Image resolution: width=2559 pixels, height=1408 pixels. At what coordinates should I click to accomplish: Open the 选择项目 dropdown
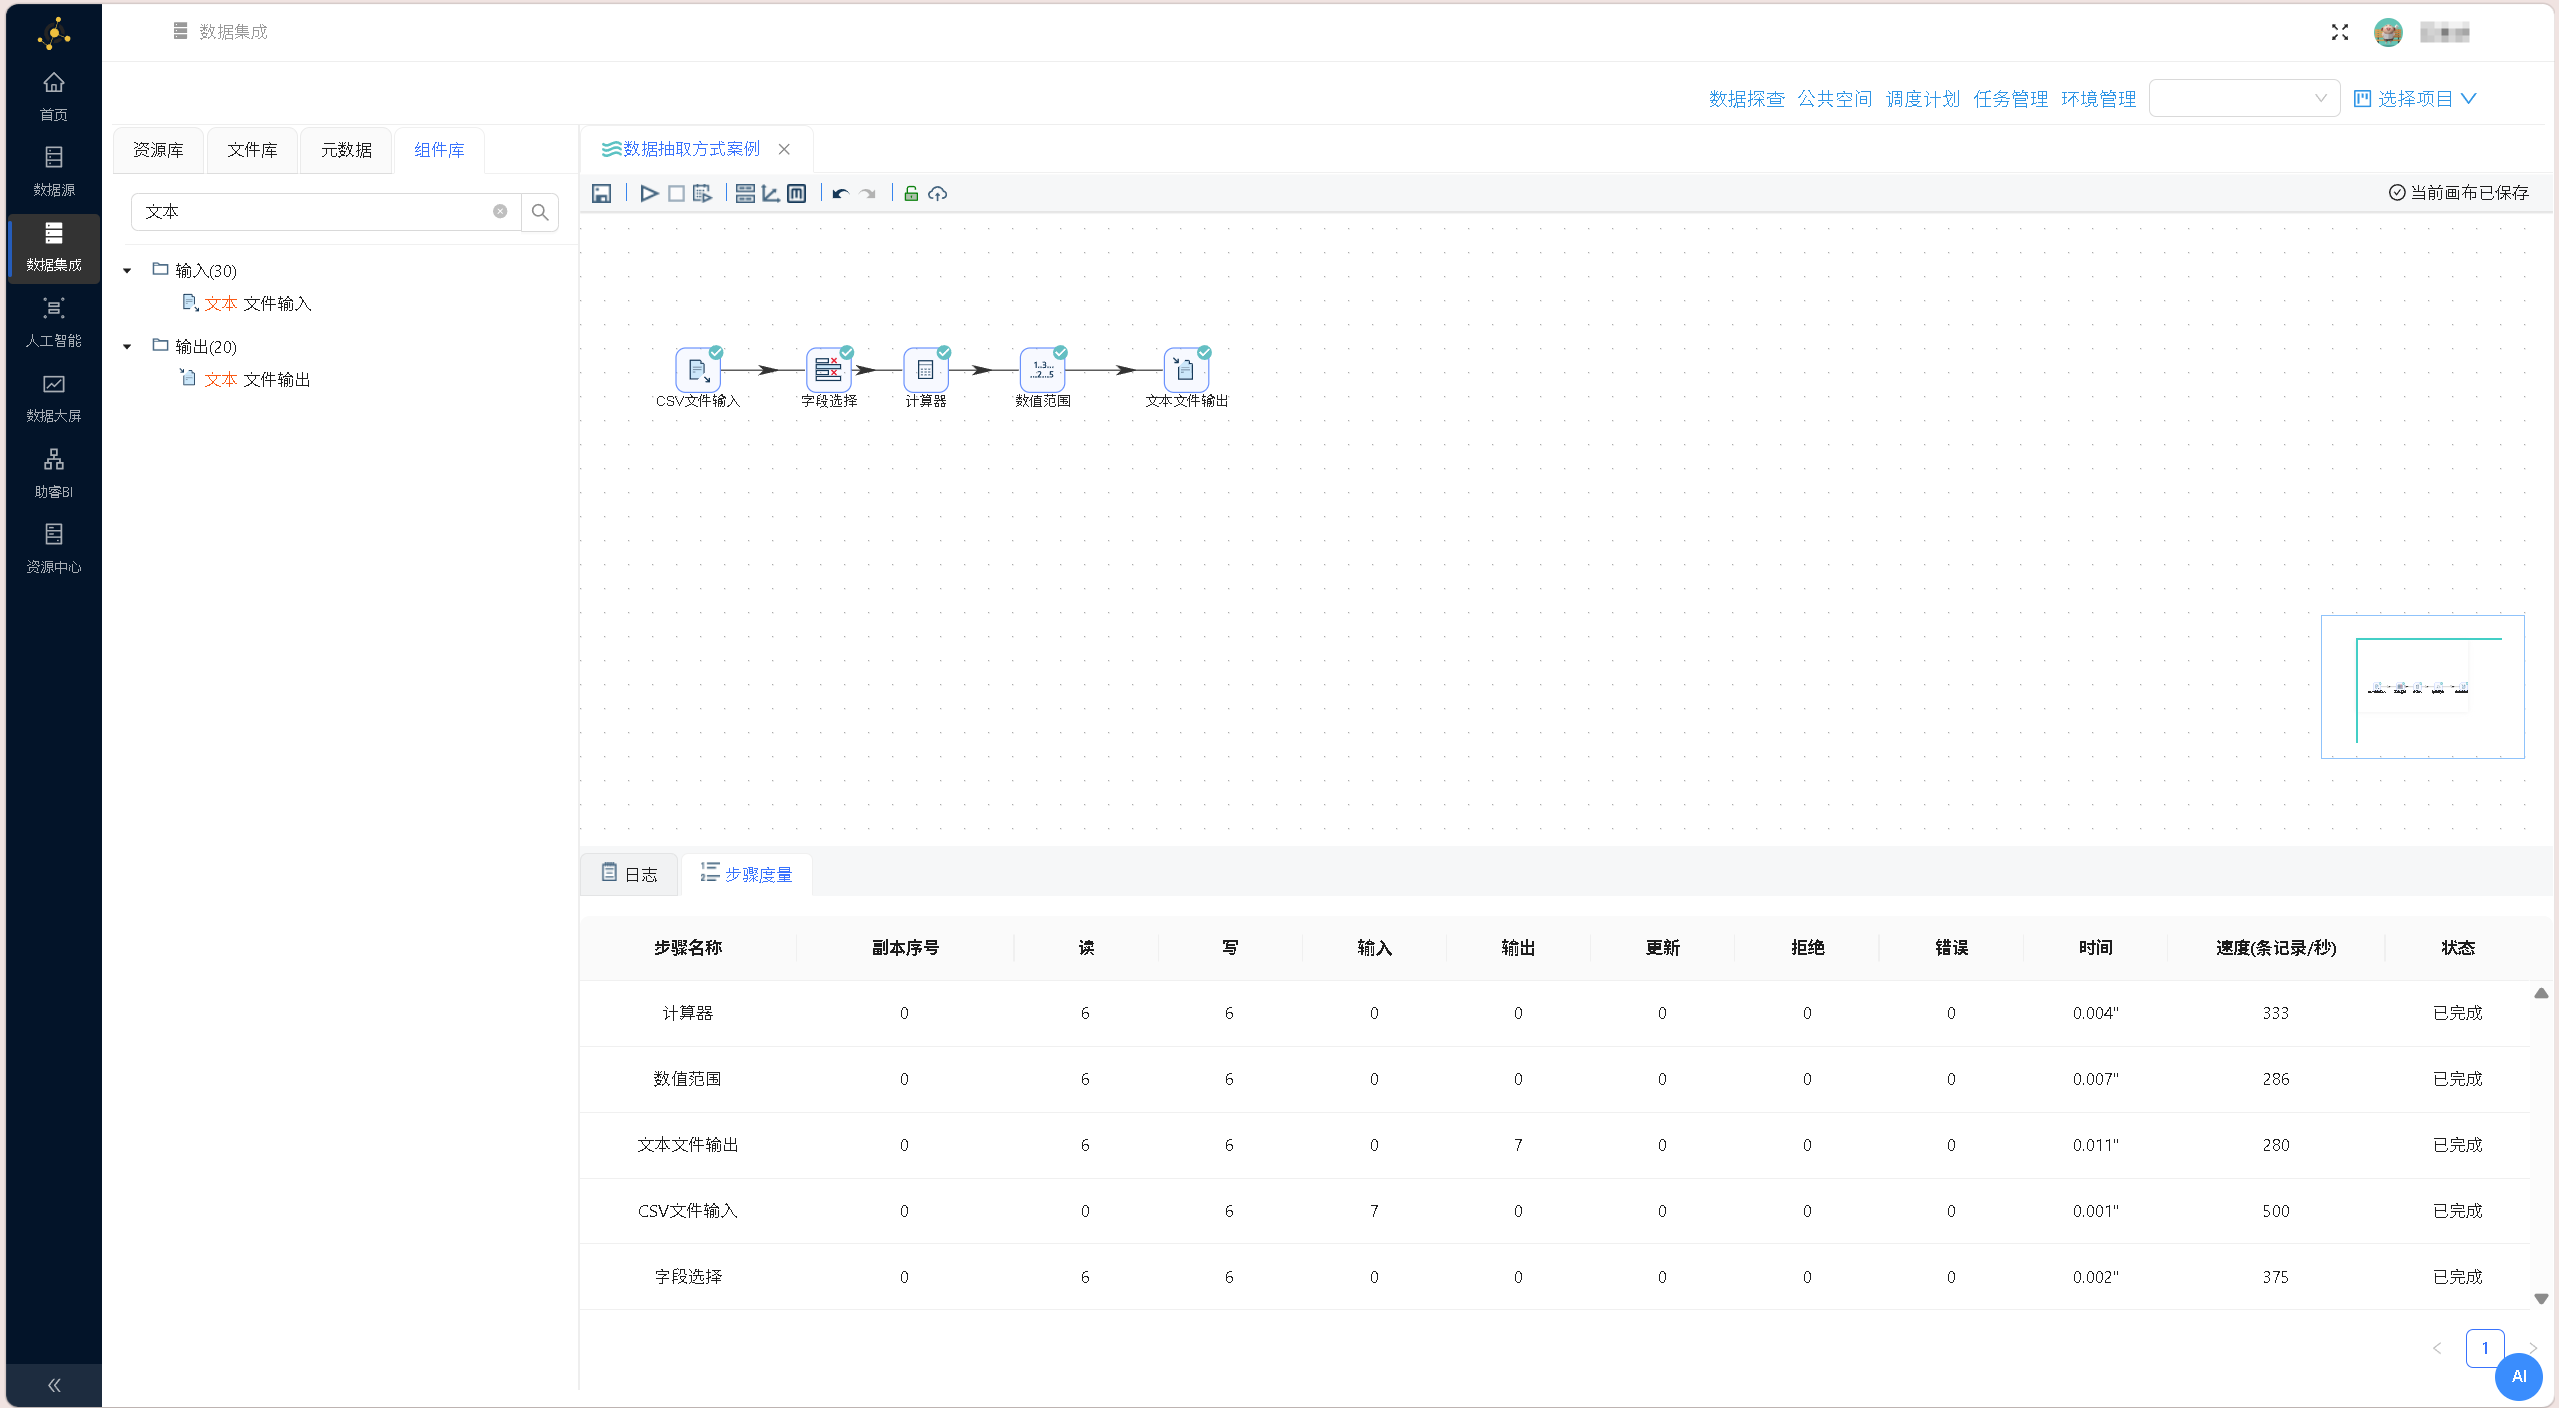(x=2415, y=98)
